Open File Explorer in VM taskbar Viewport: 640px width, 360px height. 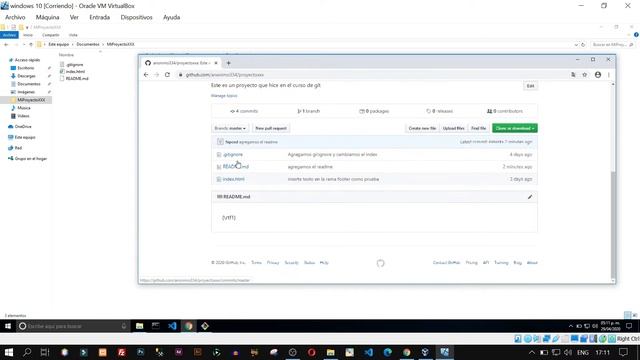140,326
